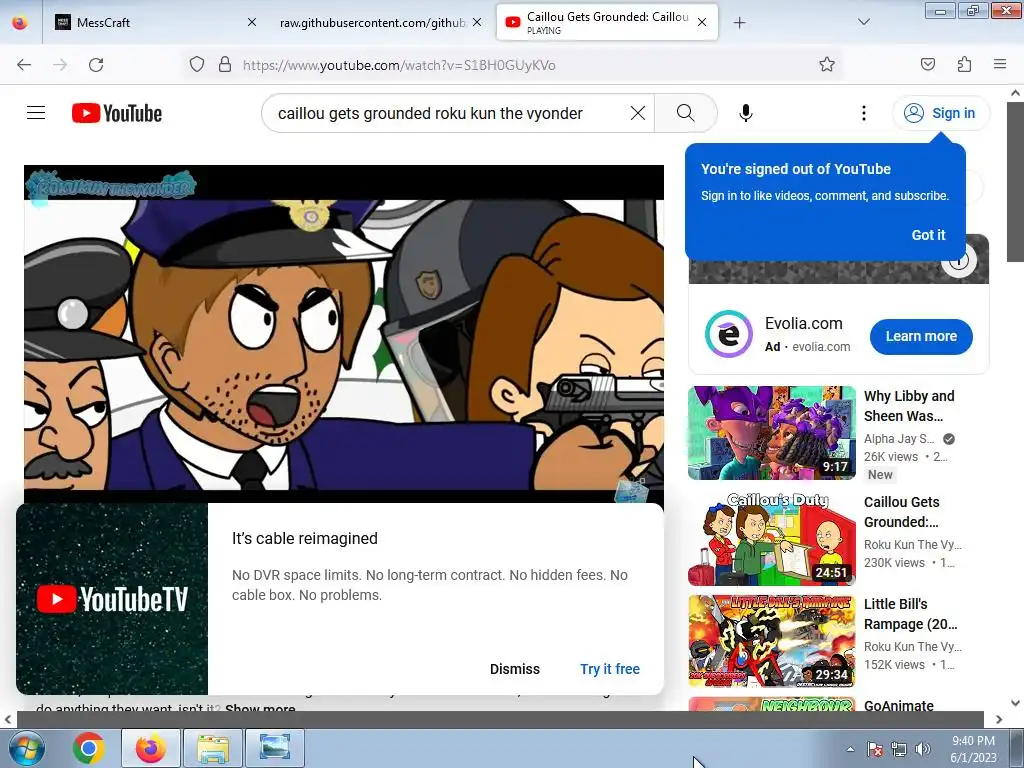
Task: Open File Explorer from the taskbar
Action: tap(213, 748)
